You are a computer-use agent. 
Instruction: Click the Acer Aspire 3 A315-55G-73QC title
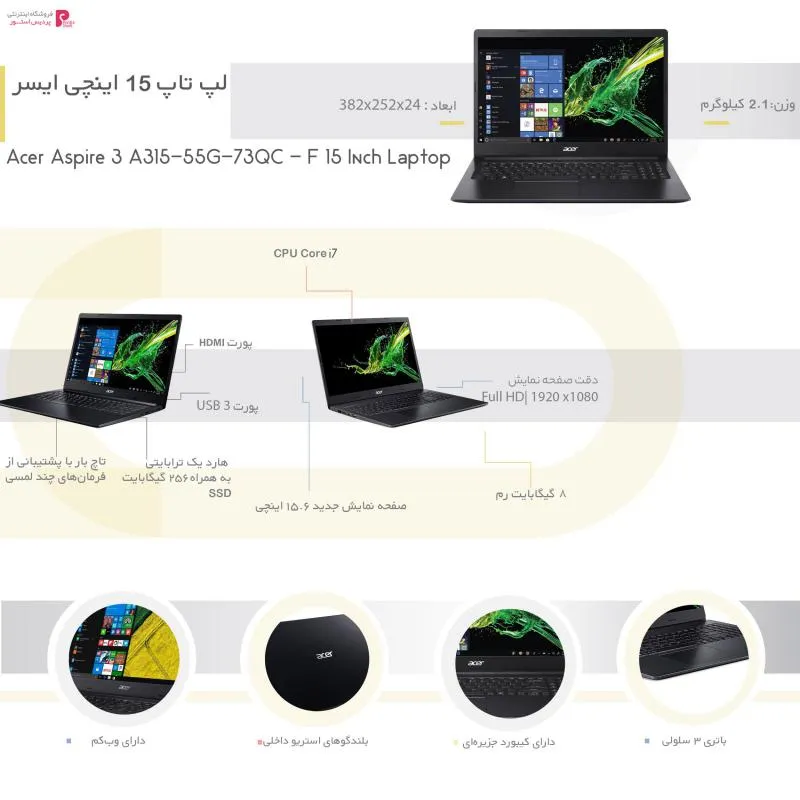click(x=229, y=157)
